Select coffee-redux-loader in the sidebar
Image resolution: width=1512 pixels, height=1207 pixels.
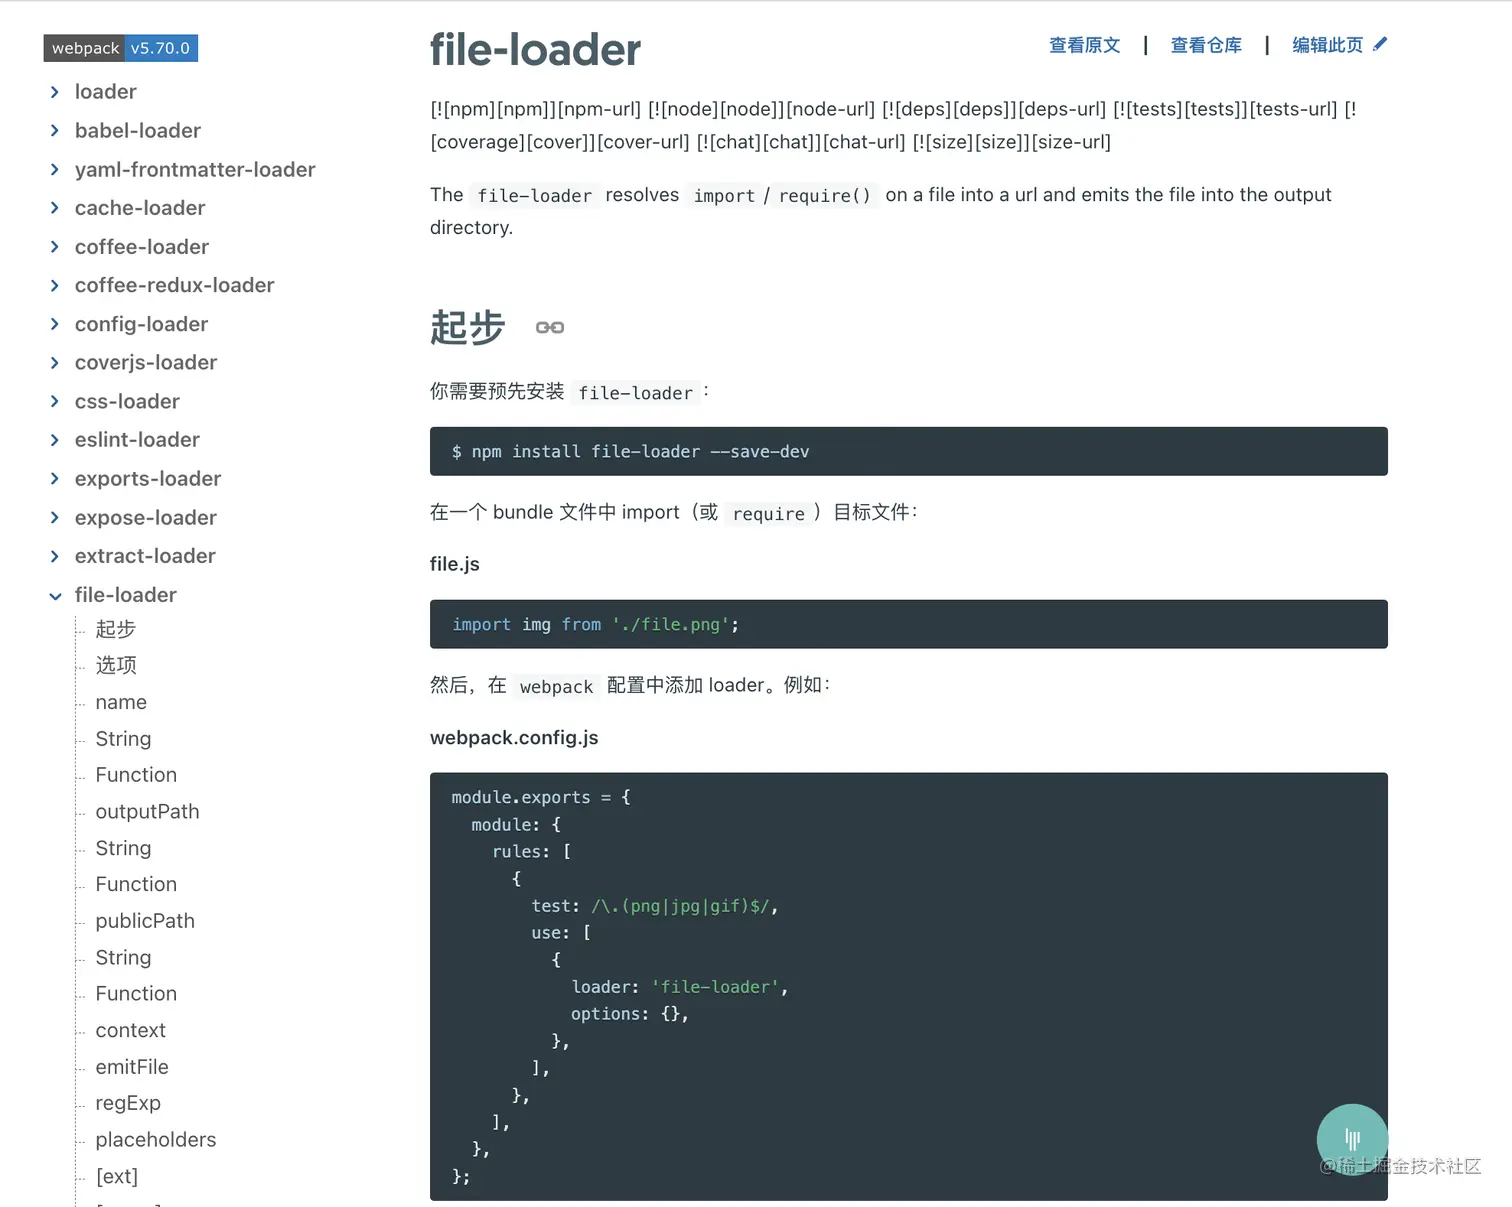pos(175,286)
